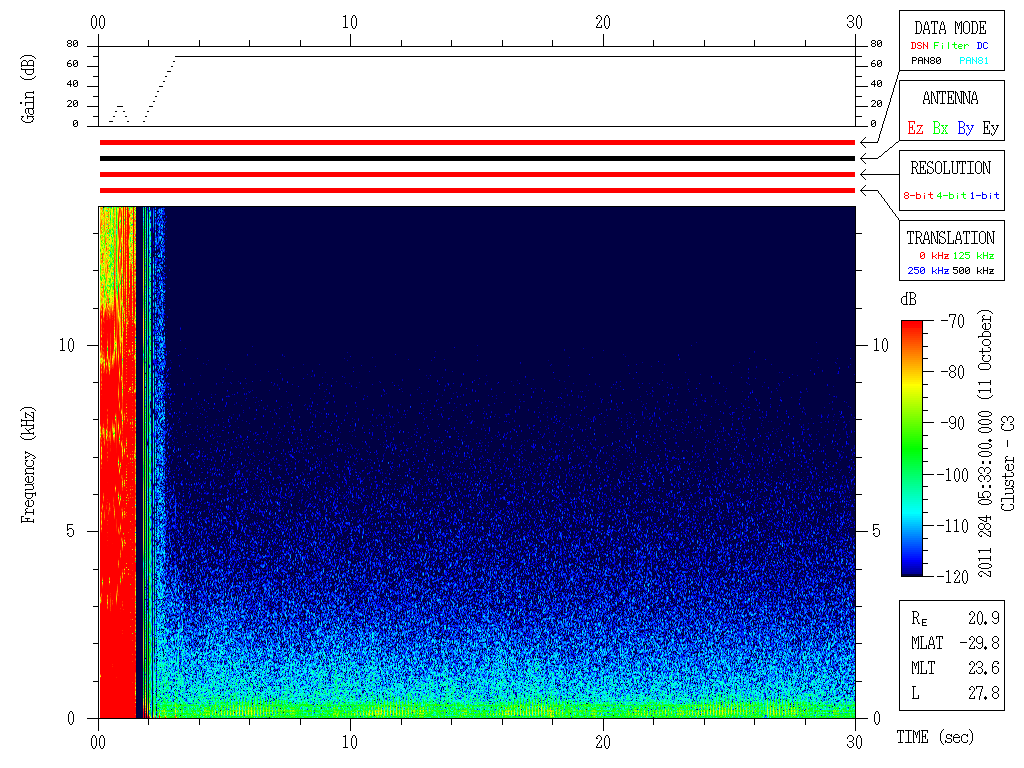
Task: Click the green 4-bit label
Action: [951, 195]
